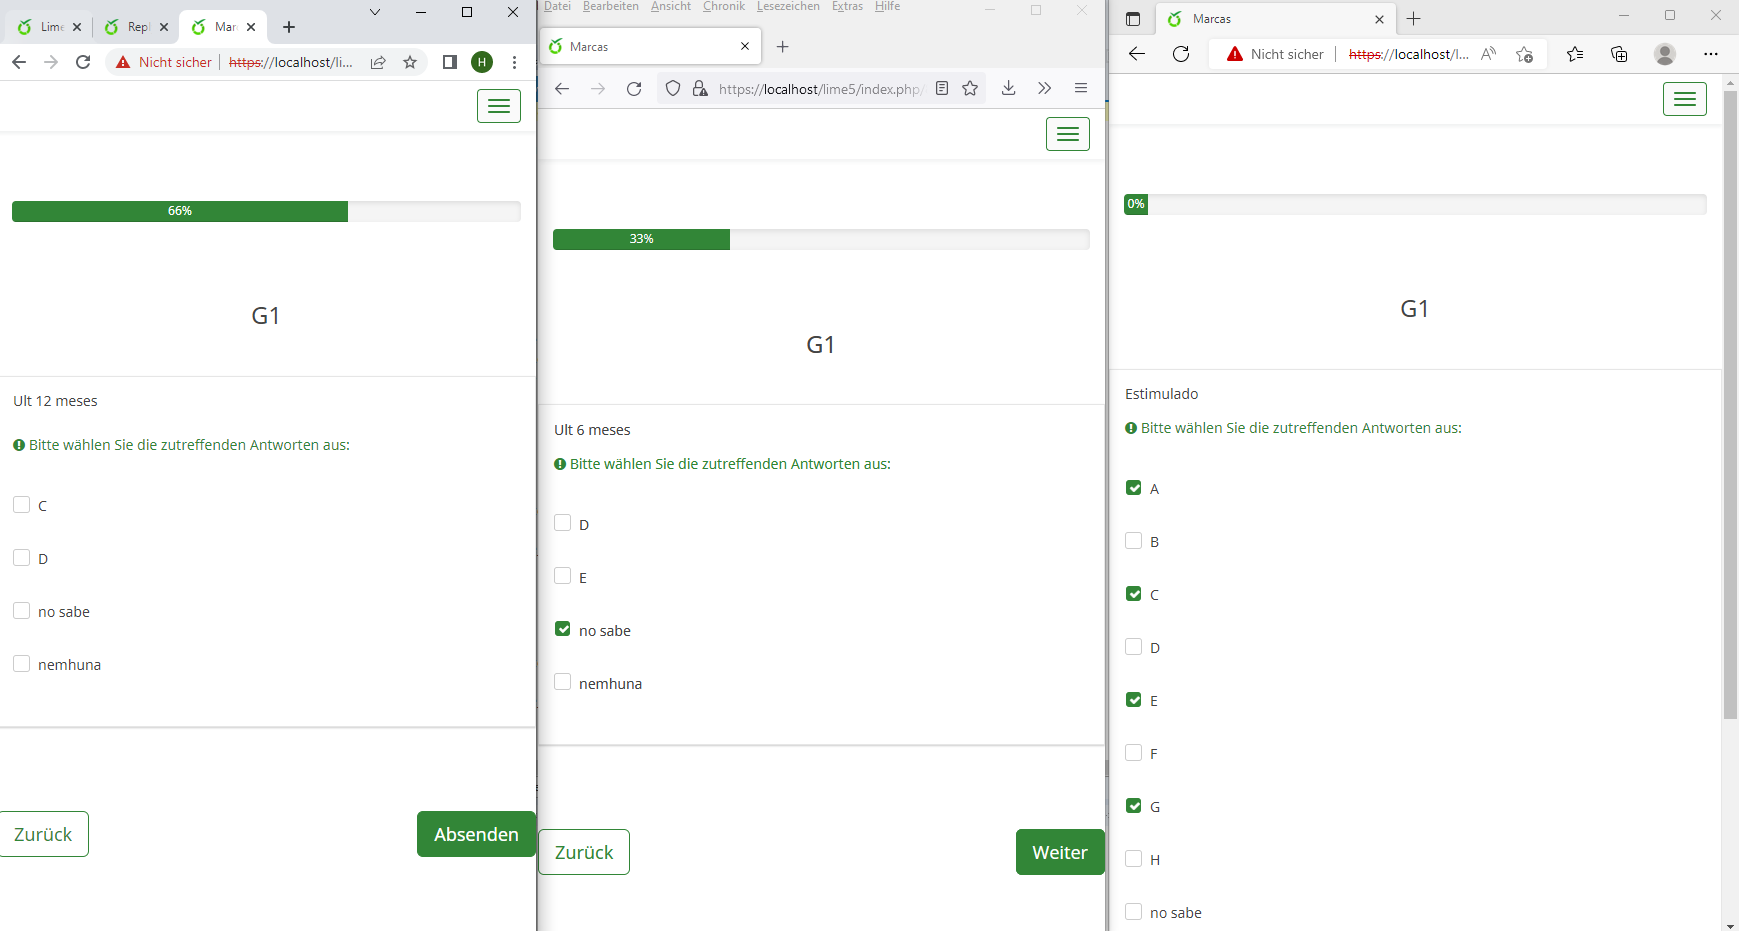Screen dimensions: 1739x931
Task: Open Firefox toolbar overflow chevron
Action: 1044,88
